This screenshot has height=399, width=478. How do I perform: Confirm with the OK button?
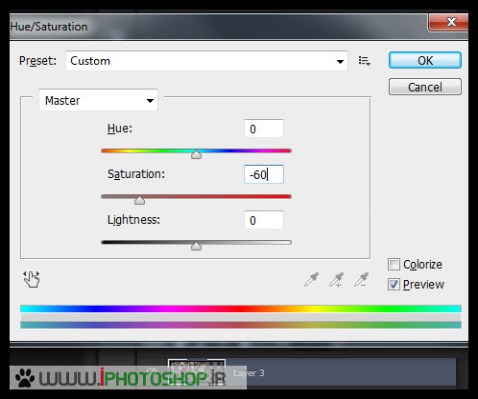click(425, 60)
